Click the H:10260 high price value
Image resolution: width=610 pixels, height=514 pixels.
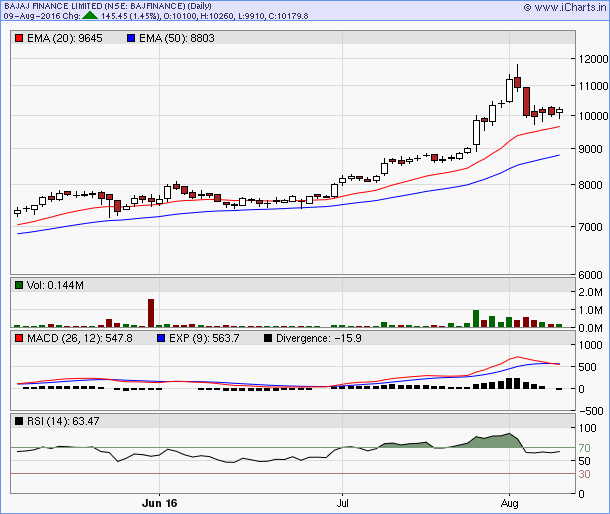click(x=217, y=16)
